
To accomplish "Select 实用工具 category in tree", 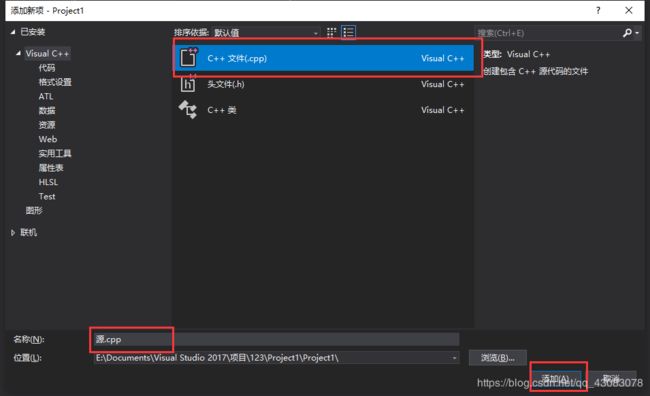I will tap(55, 153).
